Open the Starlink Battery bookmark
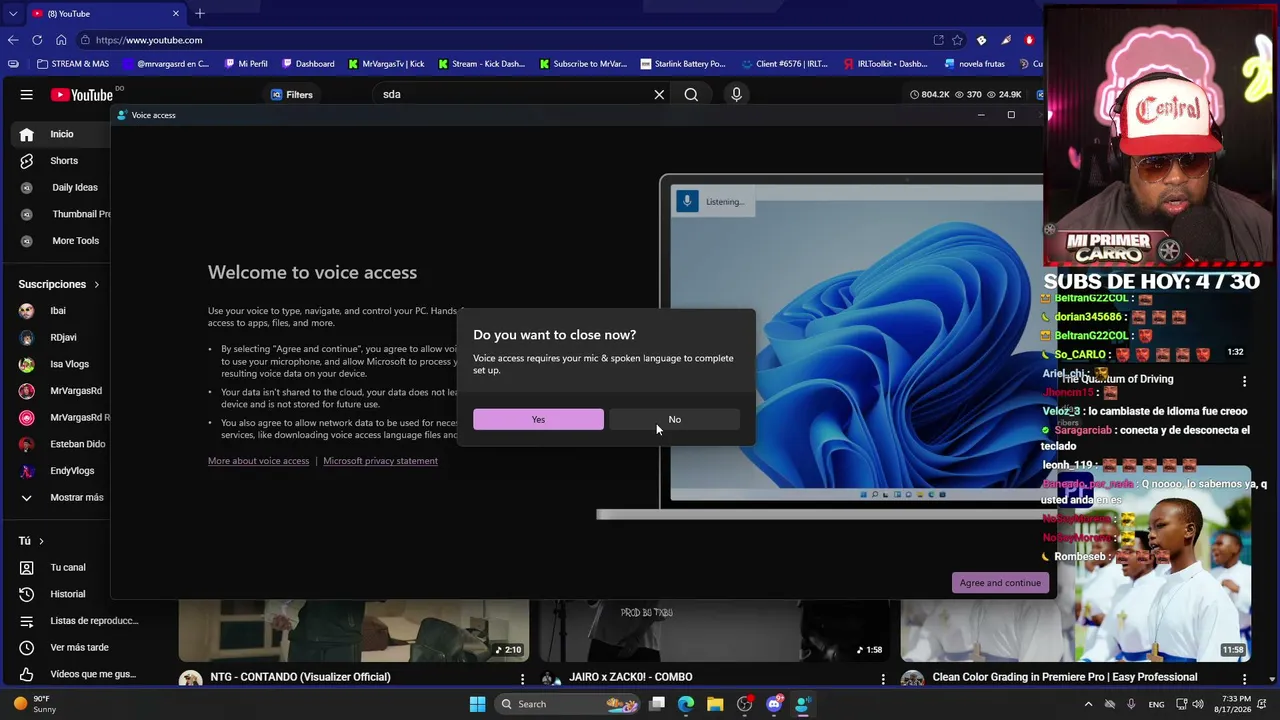Image resolution: width=1280 pixels, height=720 pixels. (683, 64)
